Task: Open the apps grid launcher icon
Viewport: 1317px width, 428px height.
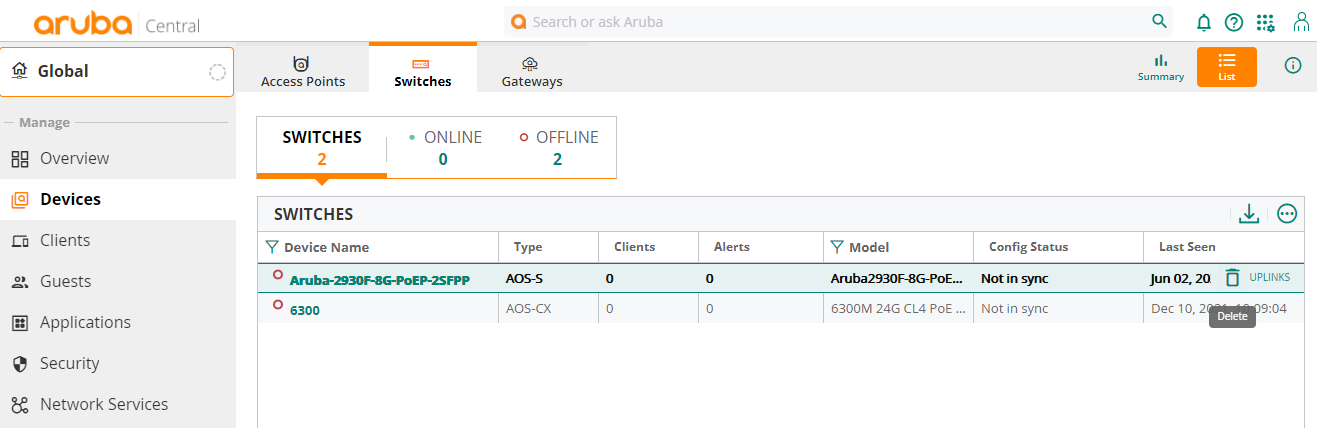Action: pos(1265,22)
